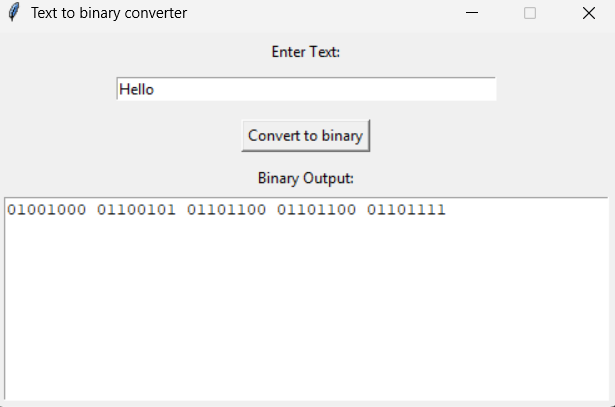Click the window title Text to binary converter

pyautogui.click(x=108, y=13)
